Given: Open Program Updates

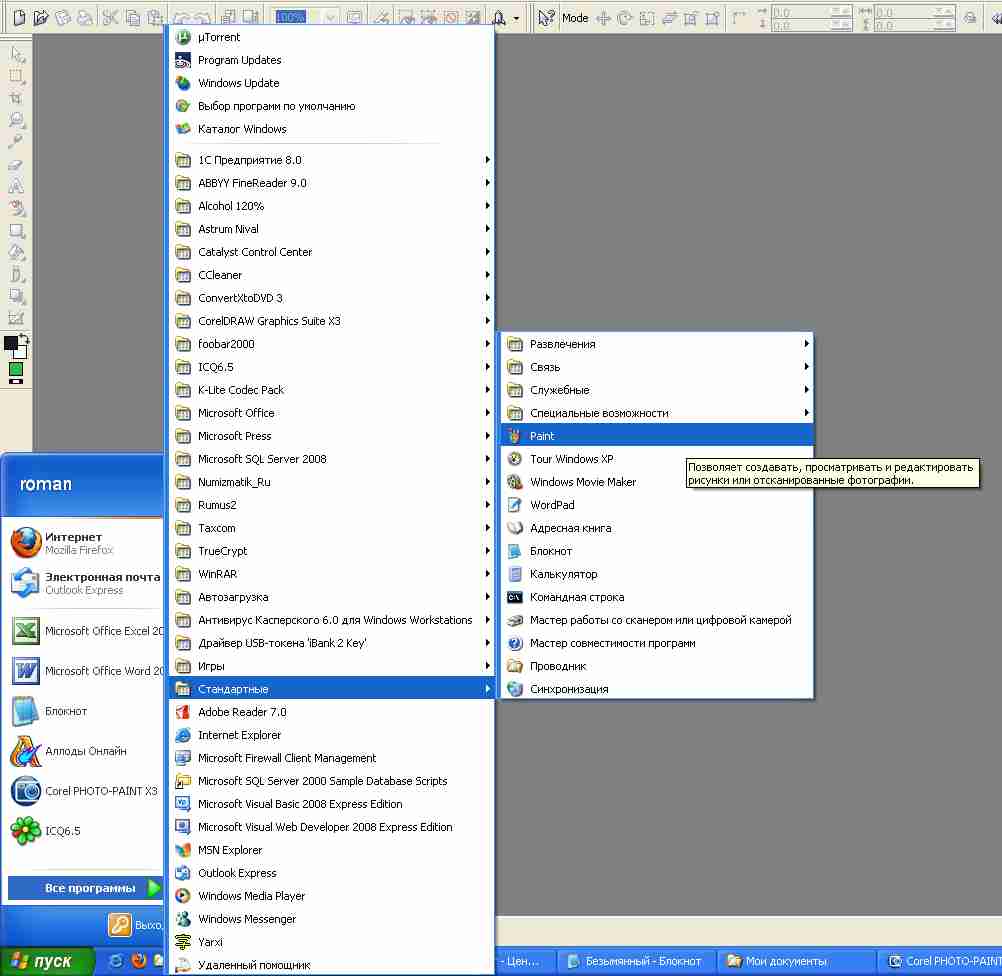Looking at the screenshot, I should coord(331,60).
